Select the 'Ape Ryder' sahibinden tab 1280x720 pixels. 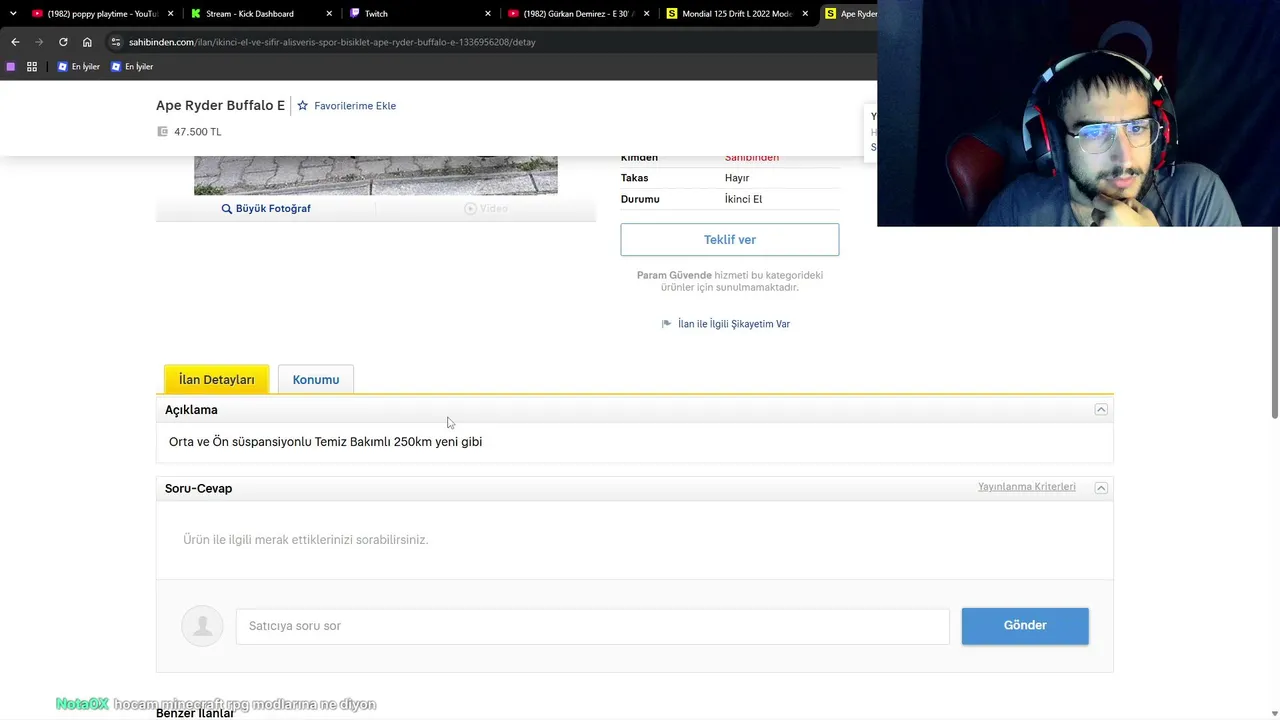[851, 14]
